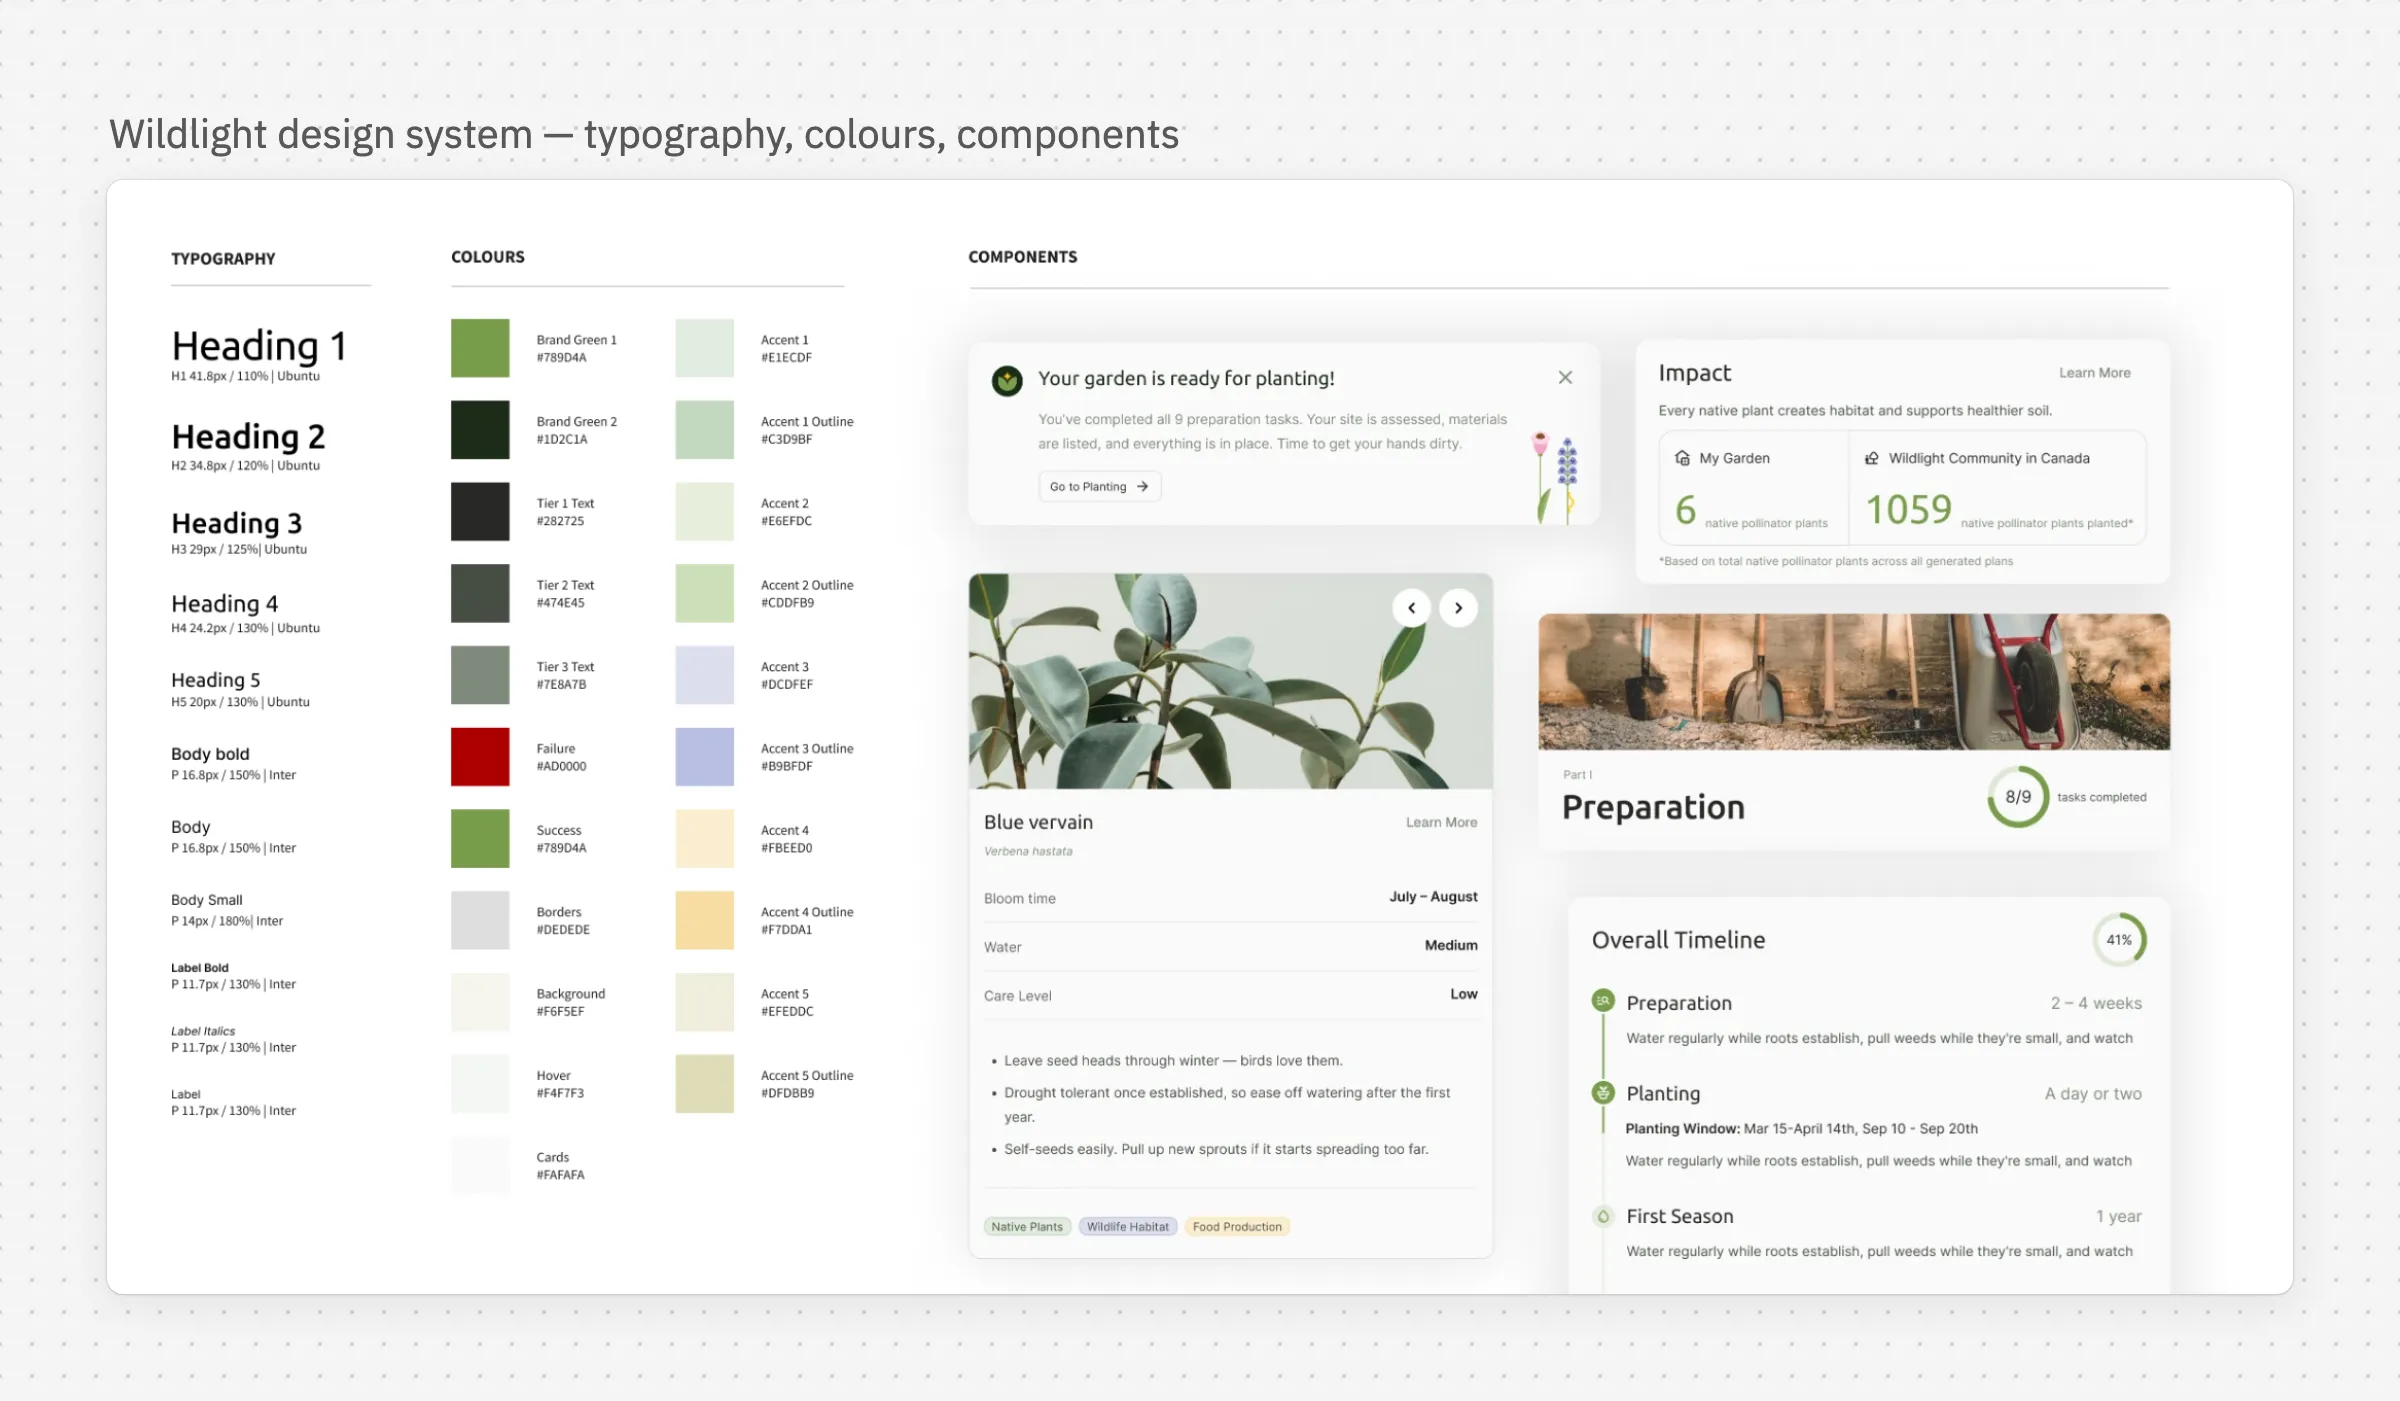Viewport: 2400px width, 1401px height.
Task: Pick the Tier 1 Text swatch
Action: point(480,512)
